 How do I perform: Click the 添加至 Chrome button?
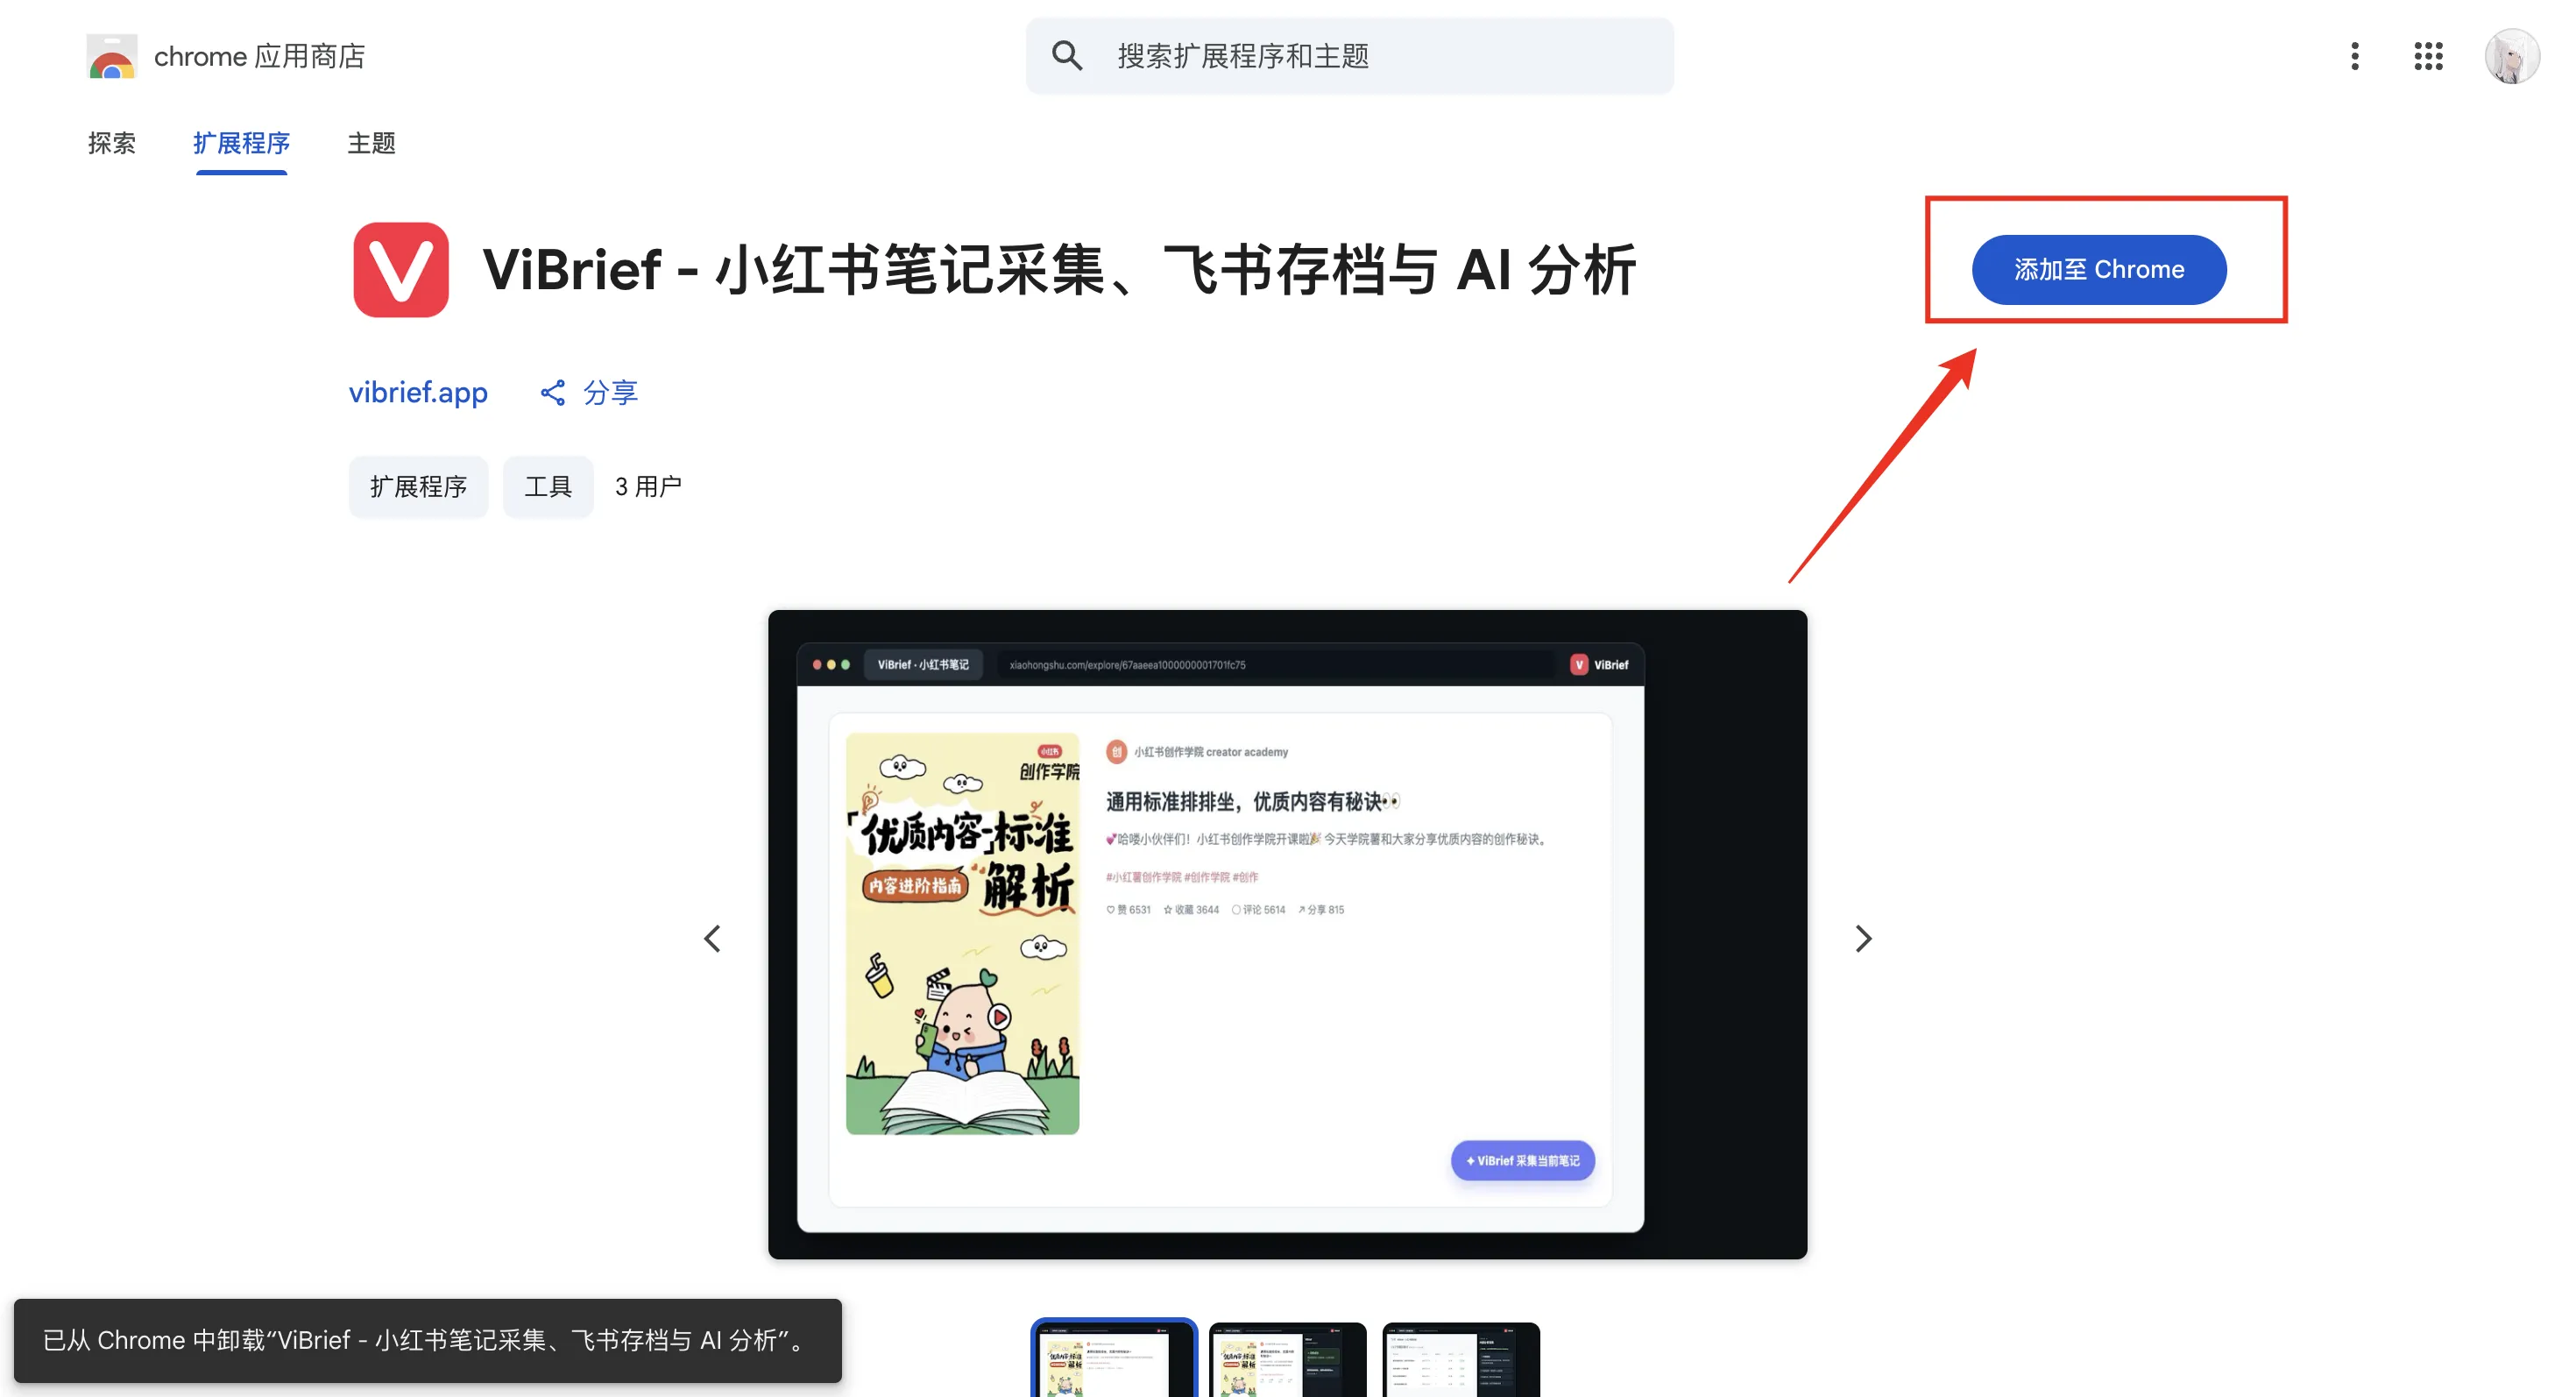[2099, 270]
